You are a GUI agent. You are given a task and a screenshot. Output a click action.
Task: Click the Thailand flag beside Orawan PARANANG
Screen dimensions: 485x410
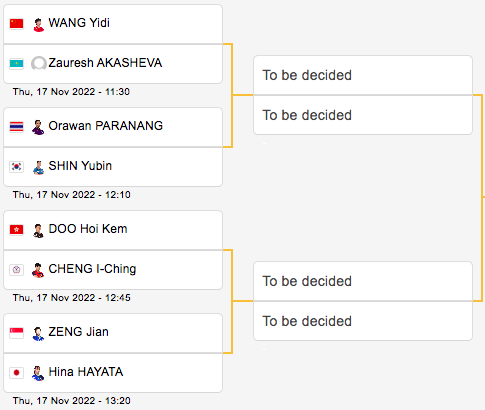coord(16,127)
